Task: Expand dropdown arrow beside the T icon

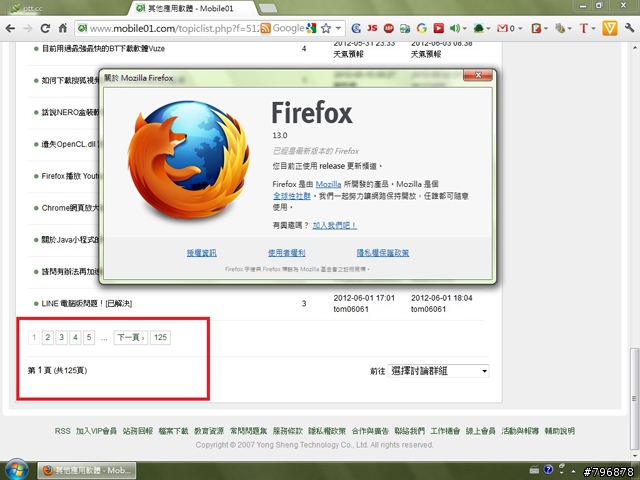Action: click(593, 29)
